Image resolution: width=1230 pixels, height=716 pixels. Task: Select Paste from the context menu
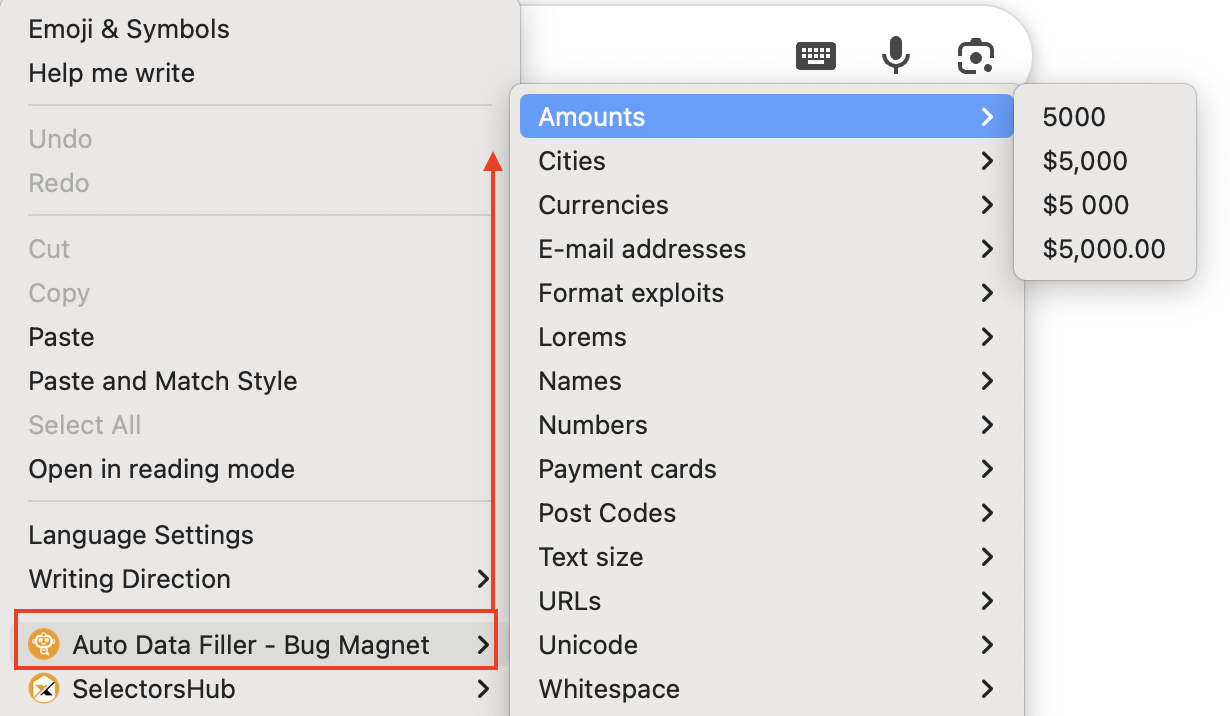click(62, 337)
